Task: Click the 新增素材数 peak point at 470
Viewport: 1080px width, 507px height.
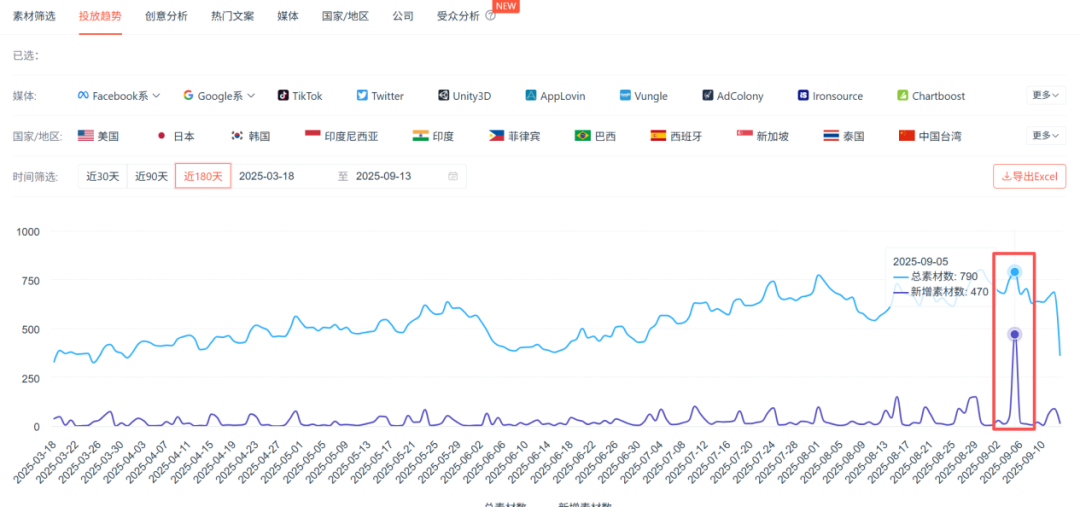Action: (1015, 334)
